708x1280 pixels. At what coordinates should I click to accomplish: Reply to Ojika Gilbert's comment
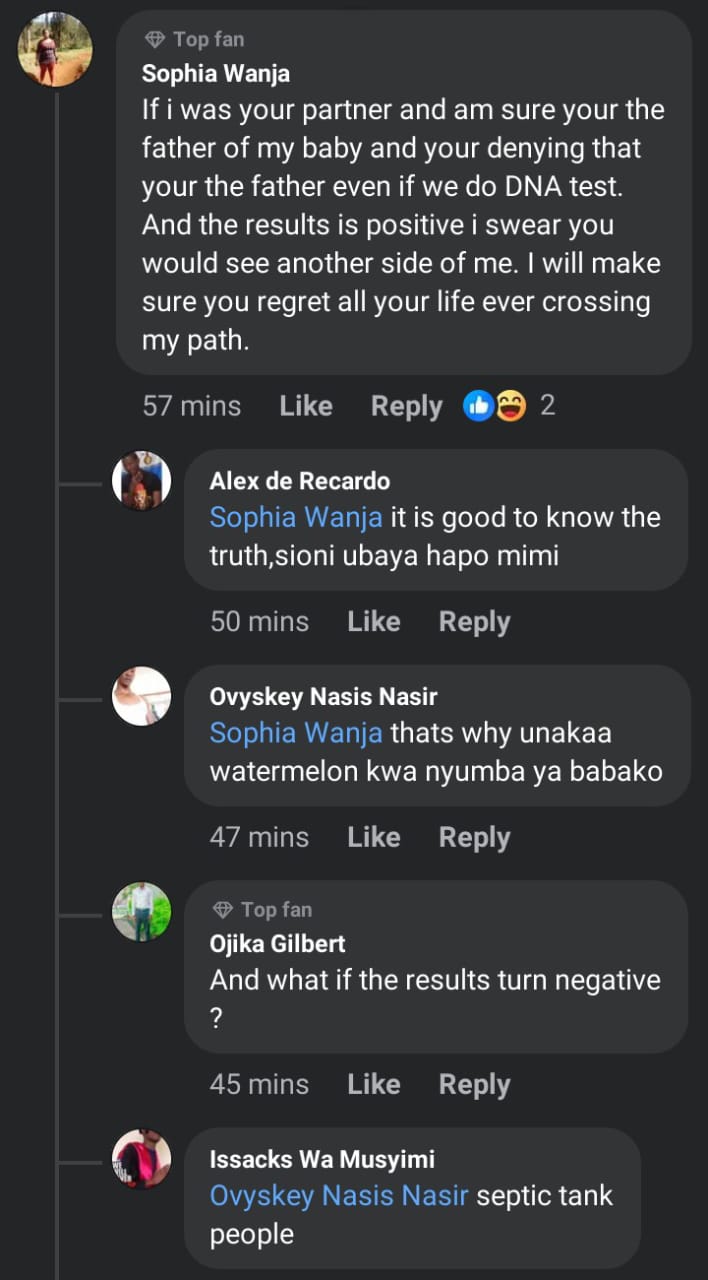[474, 1084]
